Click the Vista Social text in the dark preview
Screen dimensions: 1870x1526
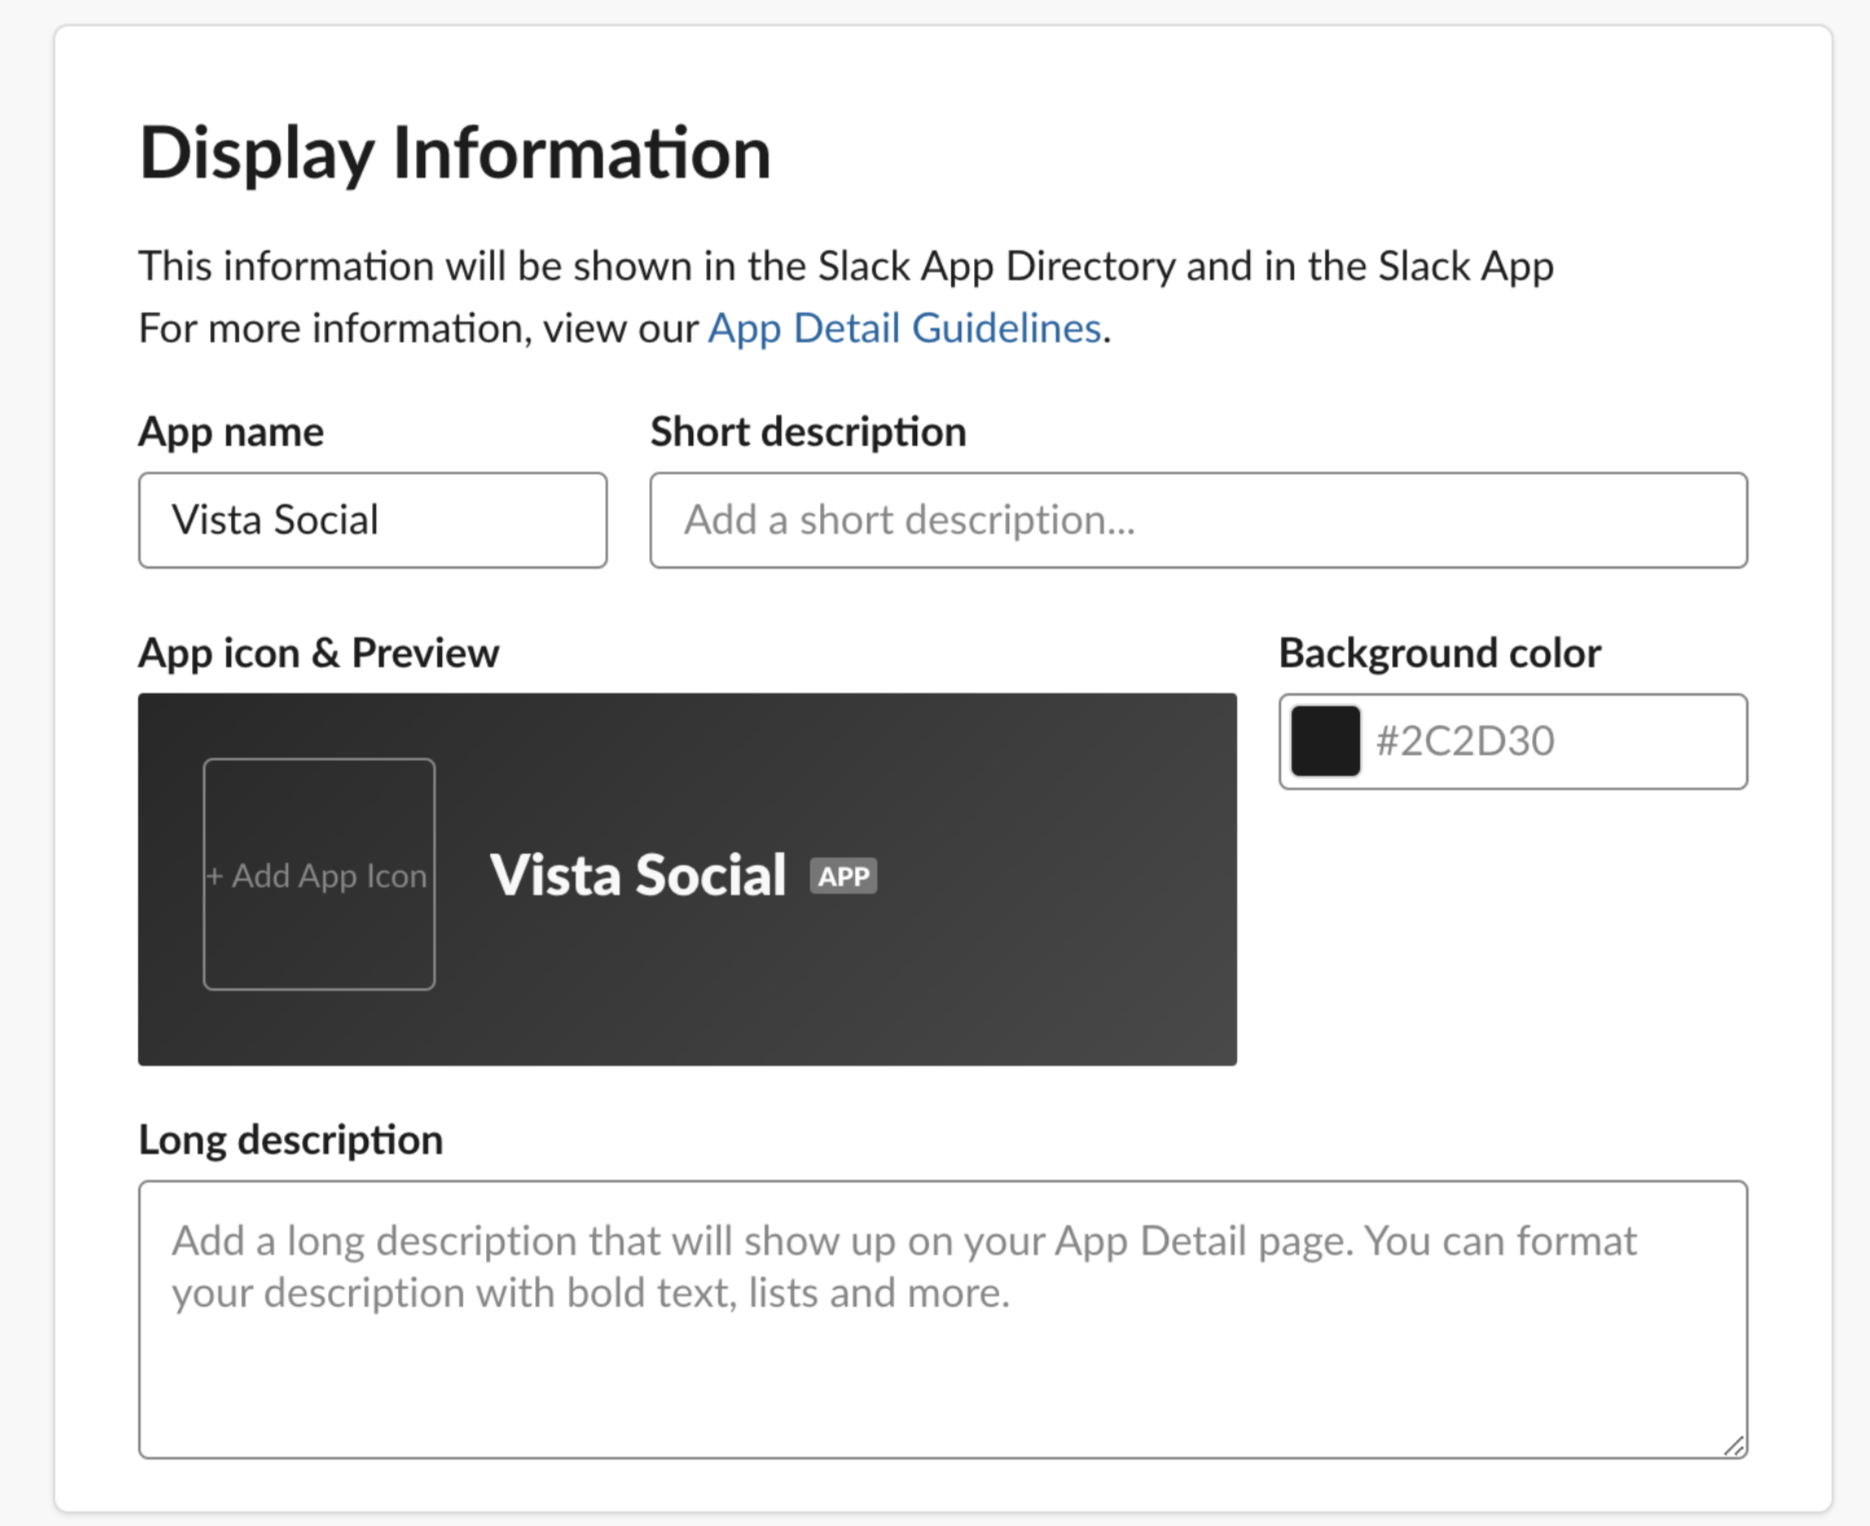coord(638,874)
